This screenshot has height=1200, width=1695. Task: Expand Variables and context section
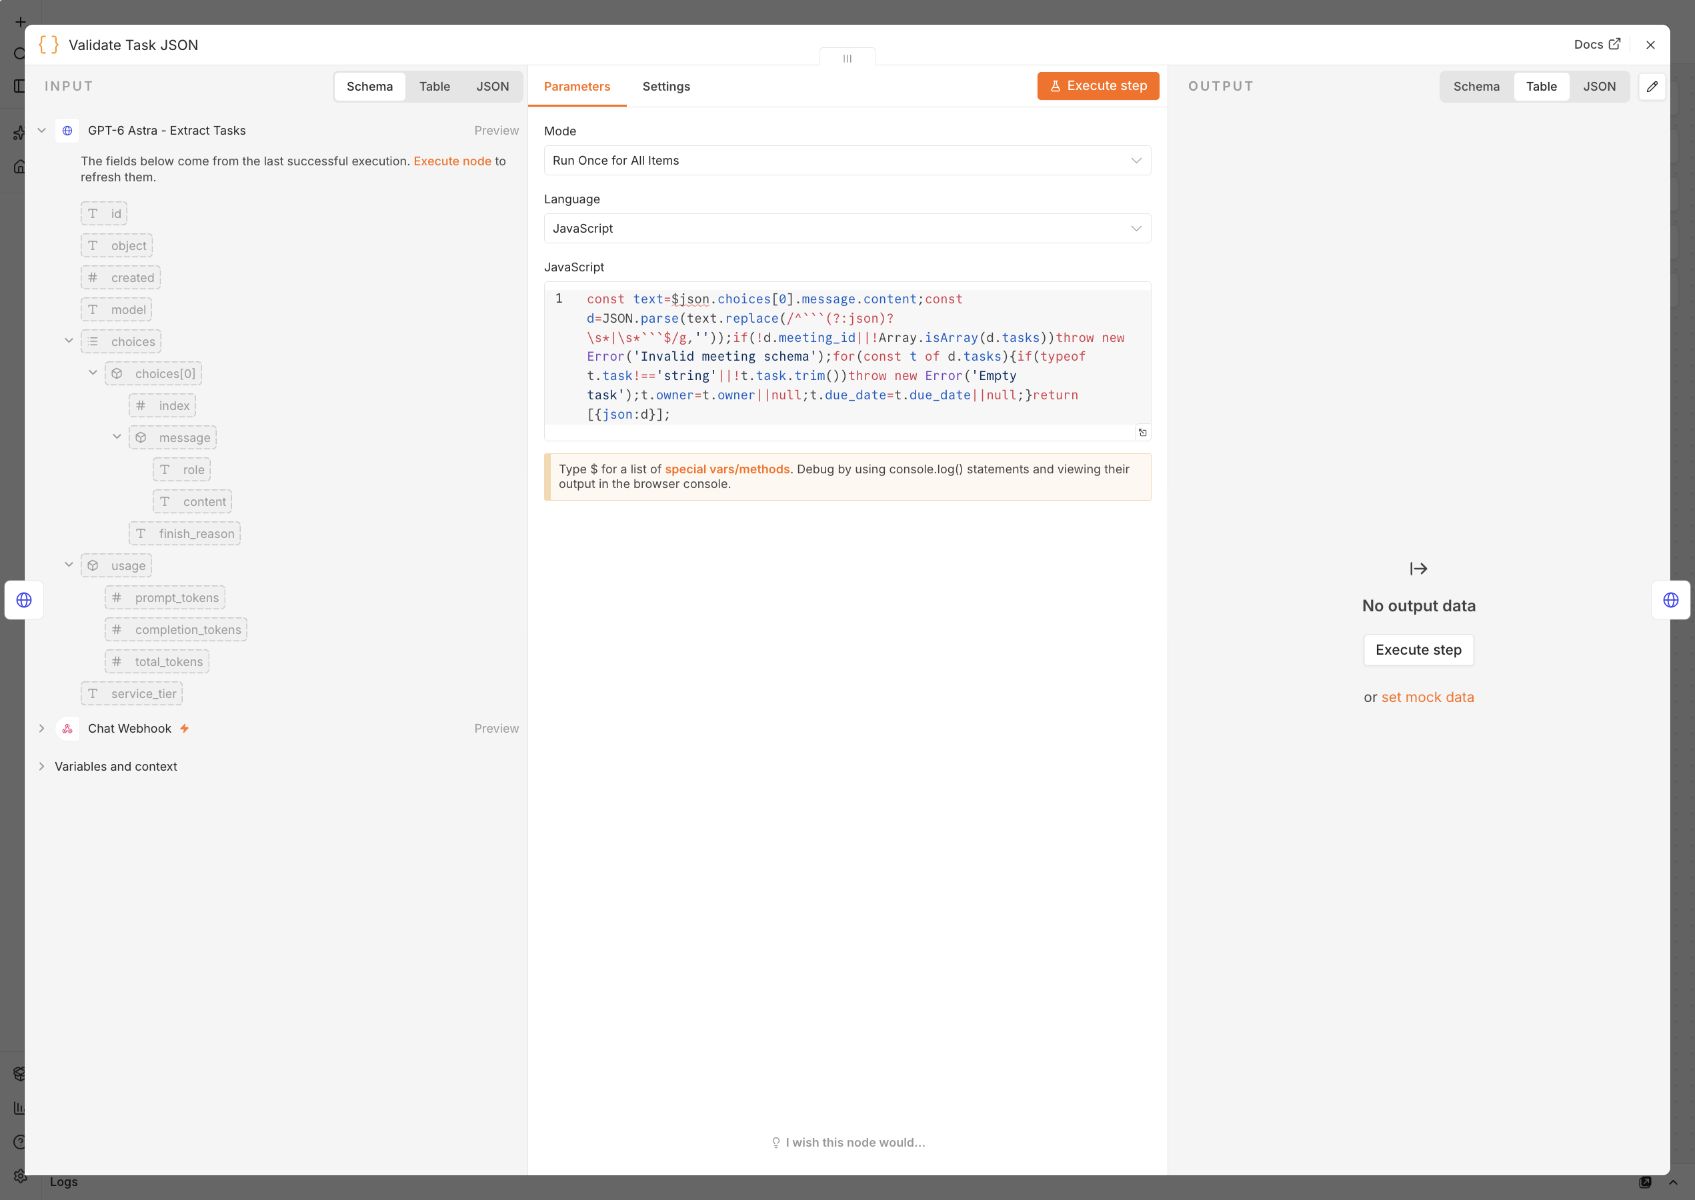[42, 767]
